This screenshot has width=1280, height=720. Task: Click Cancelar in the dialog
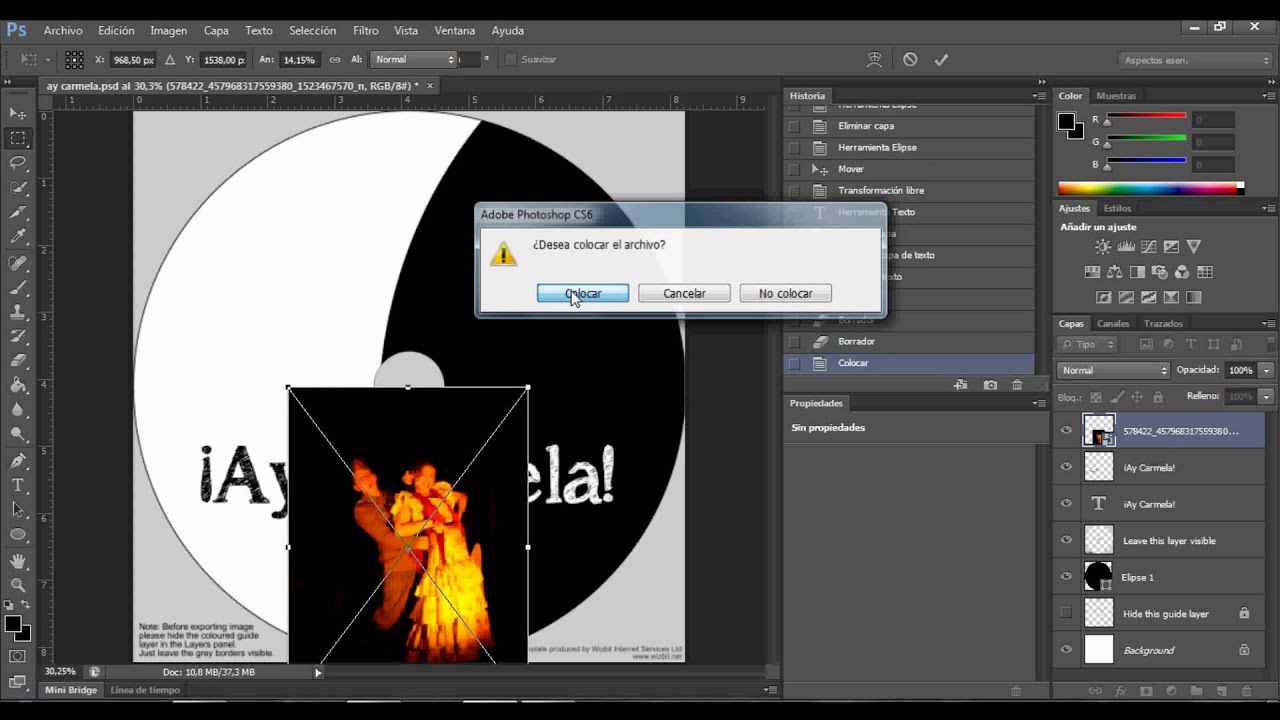[x=684, y=293]
